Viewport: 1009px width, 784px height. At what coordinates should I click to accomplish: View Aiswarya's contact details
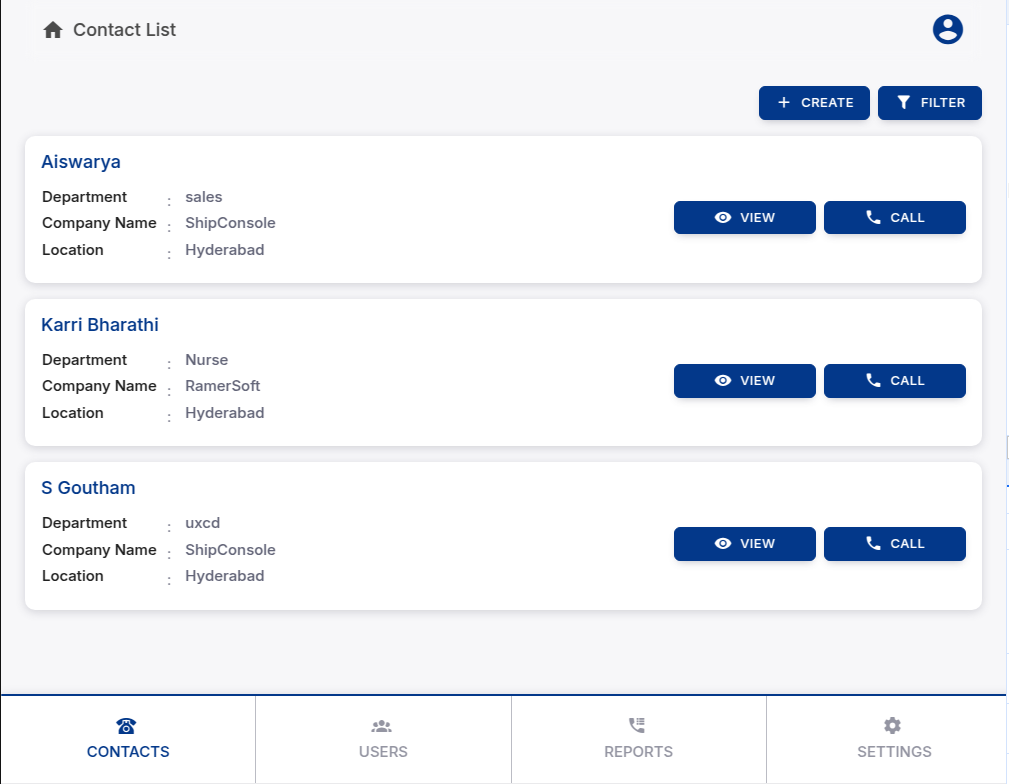click(x=744, y=218)
